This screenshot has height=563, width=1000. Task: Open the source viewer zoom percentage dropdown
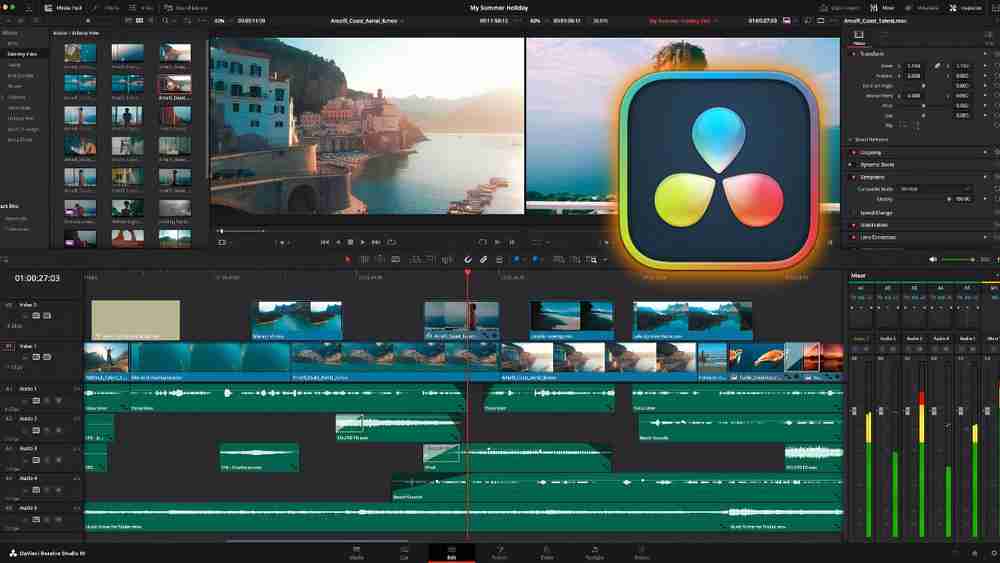tap(221, 20)
